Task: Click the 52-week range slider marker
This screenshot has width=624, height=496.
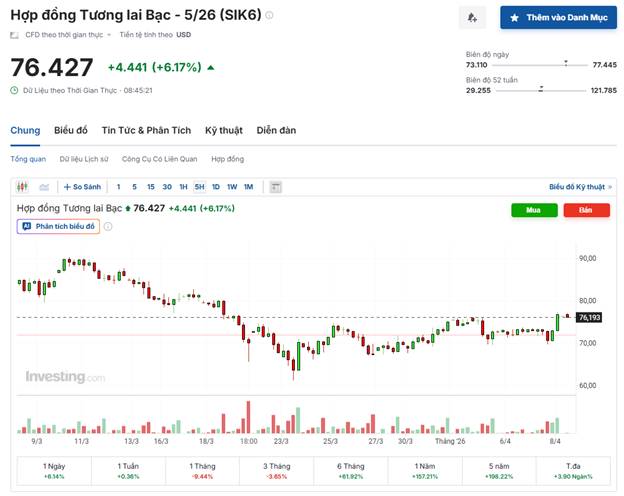Action: point(541,89)
